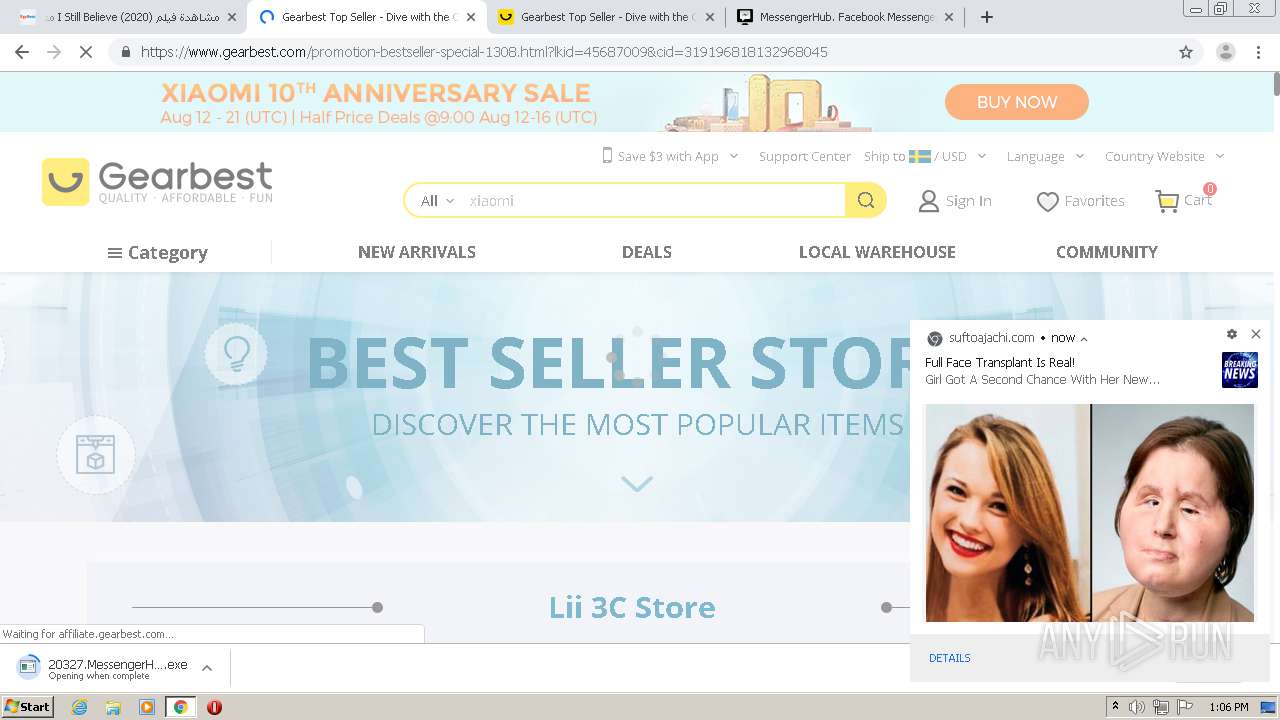Click the page vertical scrollbar thumb
Viewport: 1280px width, 720px height.
[1275, 84]
